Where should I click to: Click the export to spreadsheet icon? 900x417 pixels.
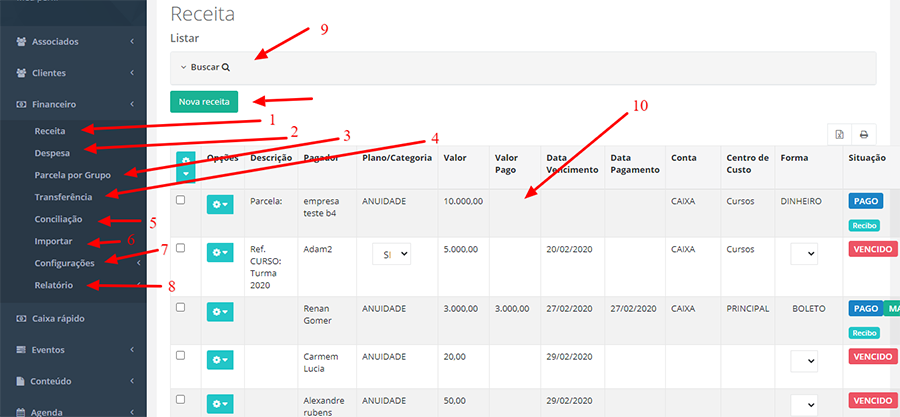pyautogui.click(x=840, y=134)
